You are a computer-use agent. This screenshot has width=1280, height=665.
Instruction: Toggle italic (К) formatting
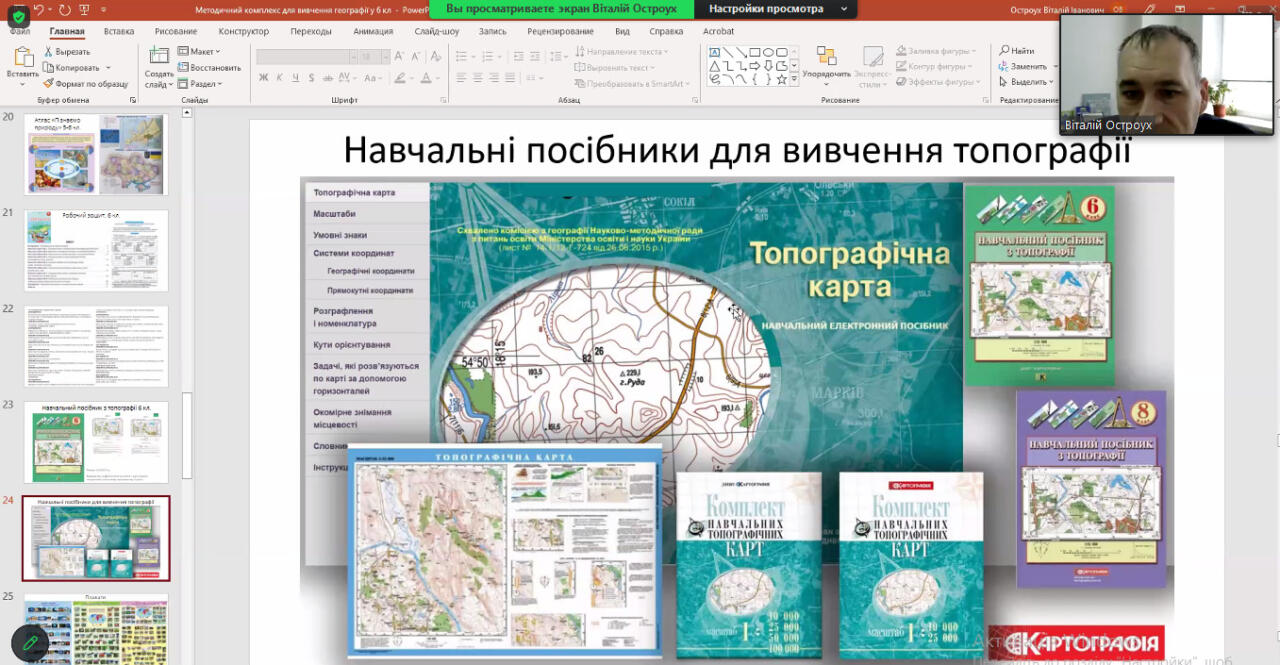pos(279,77)
